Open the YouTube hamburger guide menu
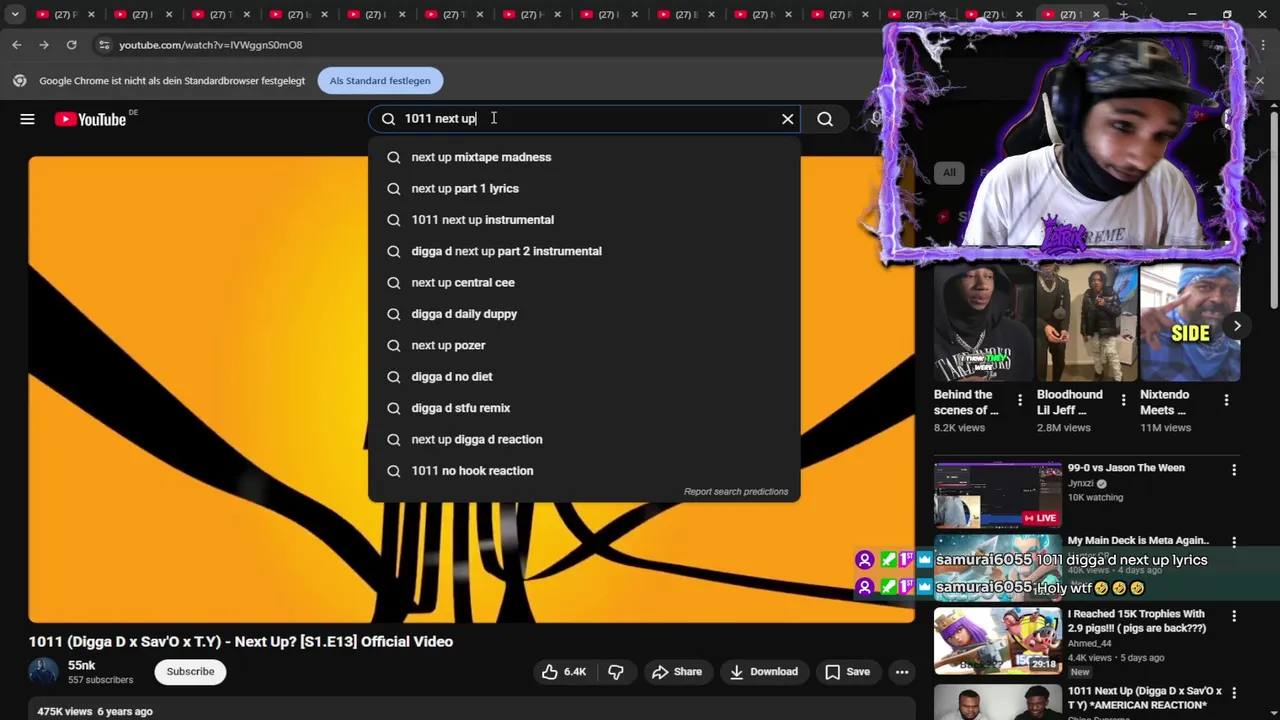This screenshot has height=720, width=1280. pos(27,119)
